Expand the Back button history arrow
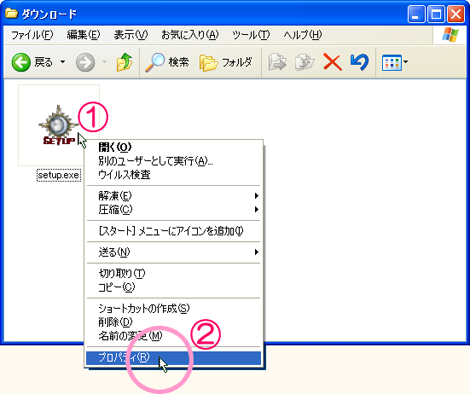Viewport: 470px width, 394px height. tap(63, 62)
